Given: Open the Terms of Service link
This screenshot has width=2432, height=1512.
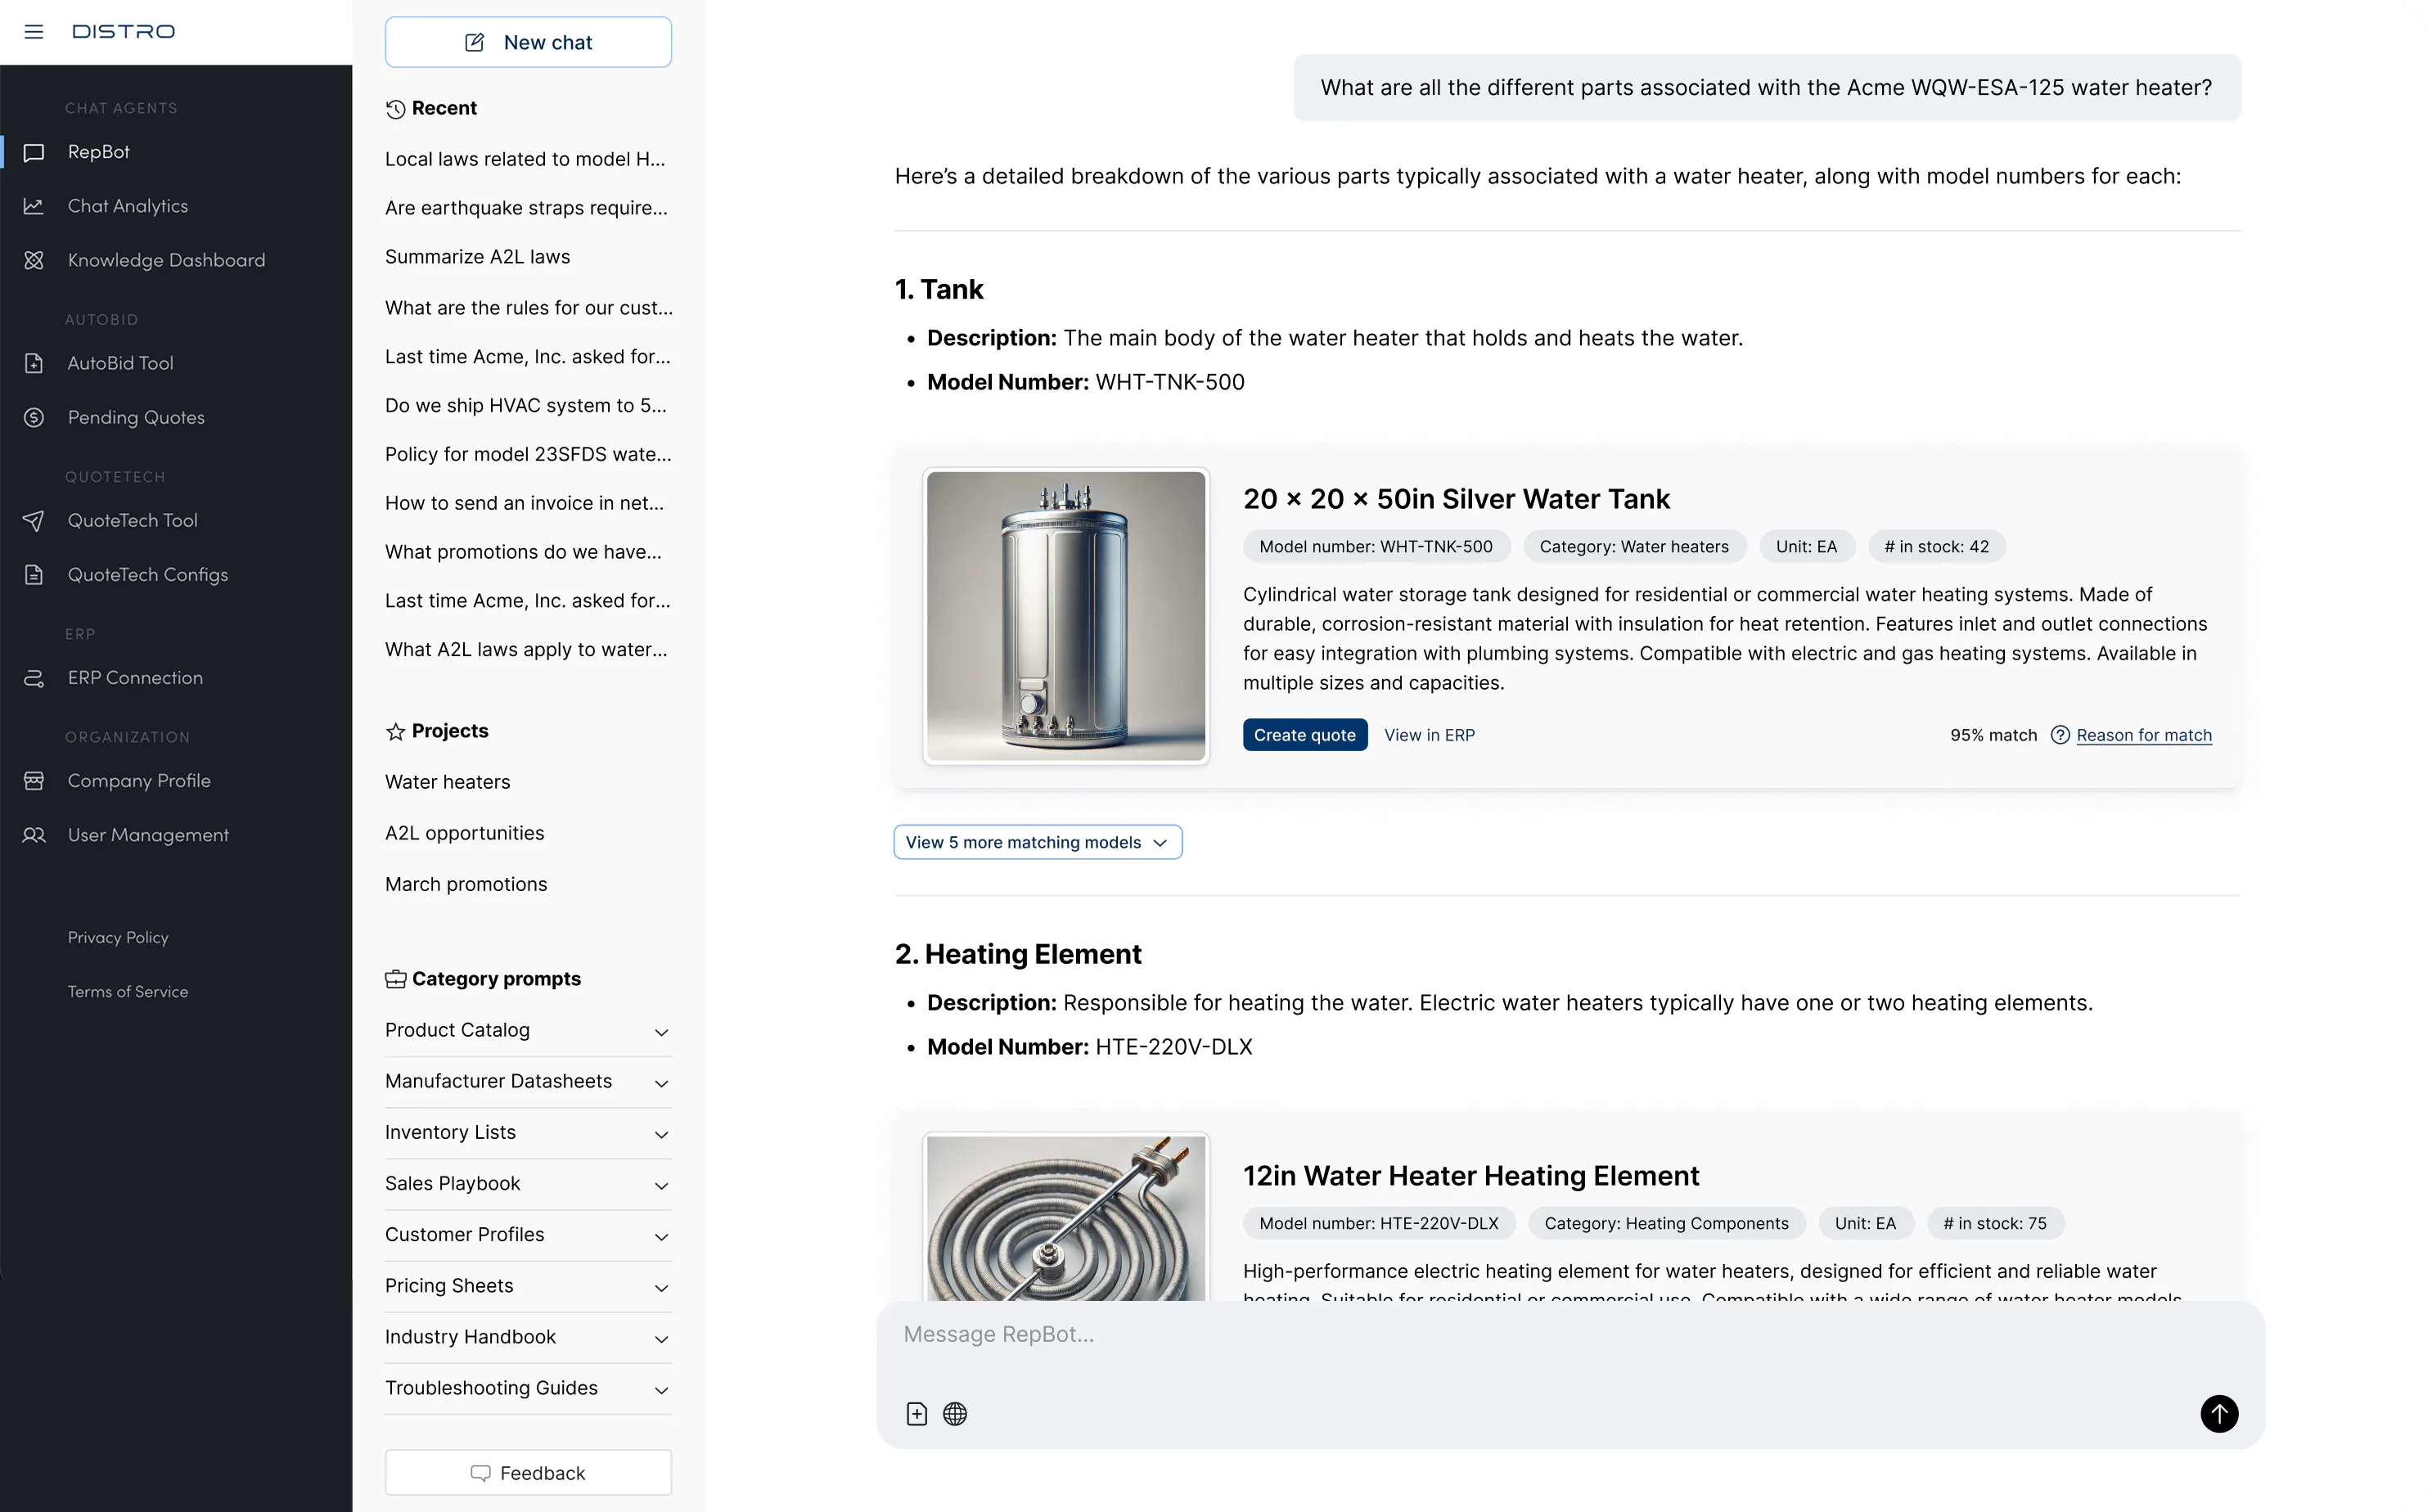Looking at the screenshot, I should (x=128, y=991).
